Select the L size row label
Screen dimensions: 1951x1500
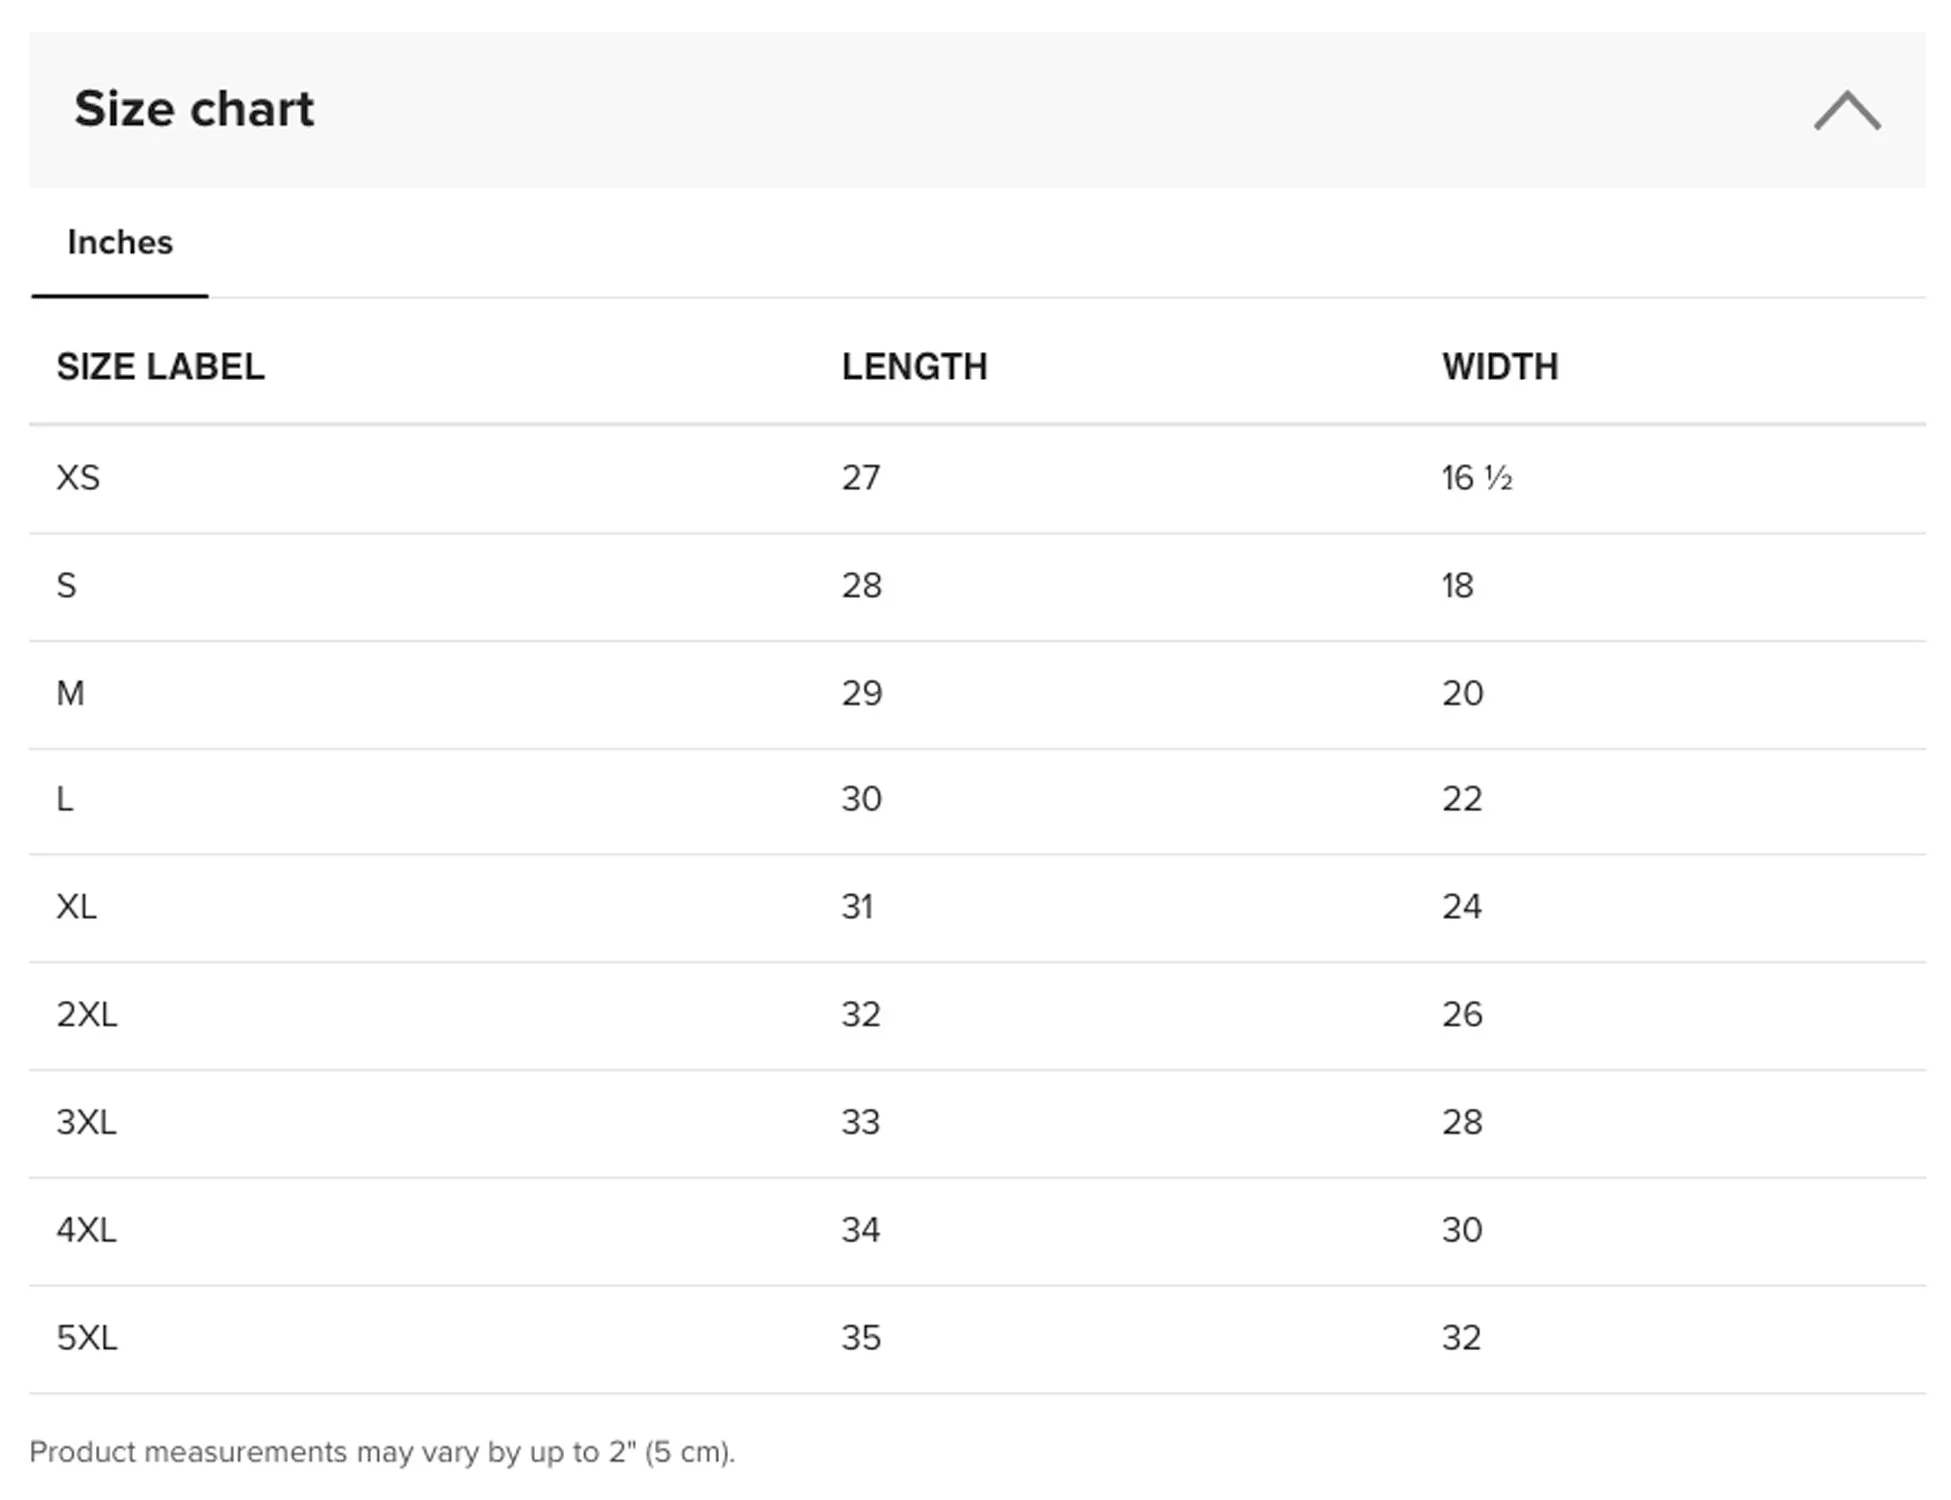pos(65,799)
